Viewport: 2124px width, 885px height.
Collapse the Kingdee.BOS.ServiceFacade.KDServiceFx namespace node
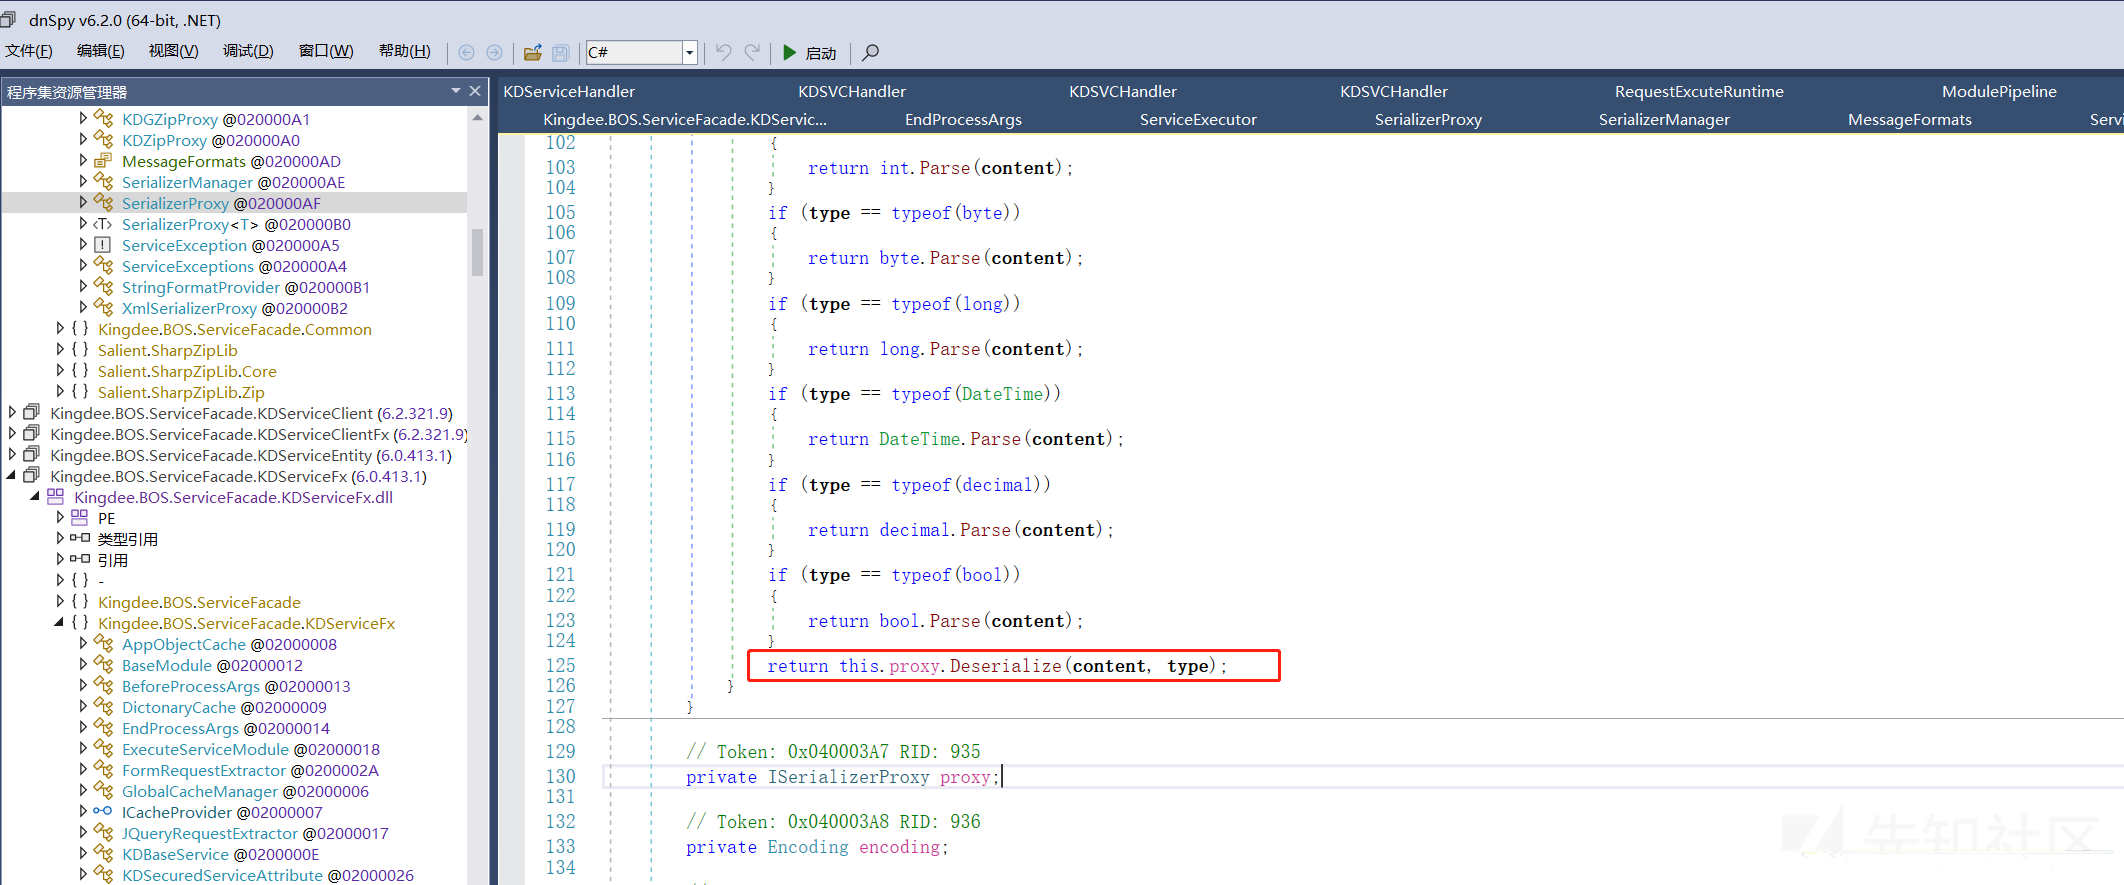tap(59, 622)
